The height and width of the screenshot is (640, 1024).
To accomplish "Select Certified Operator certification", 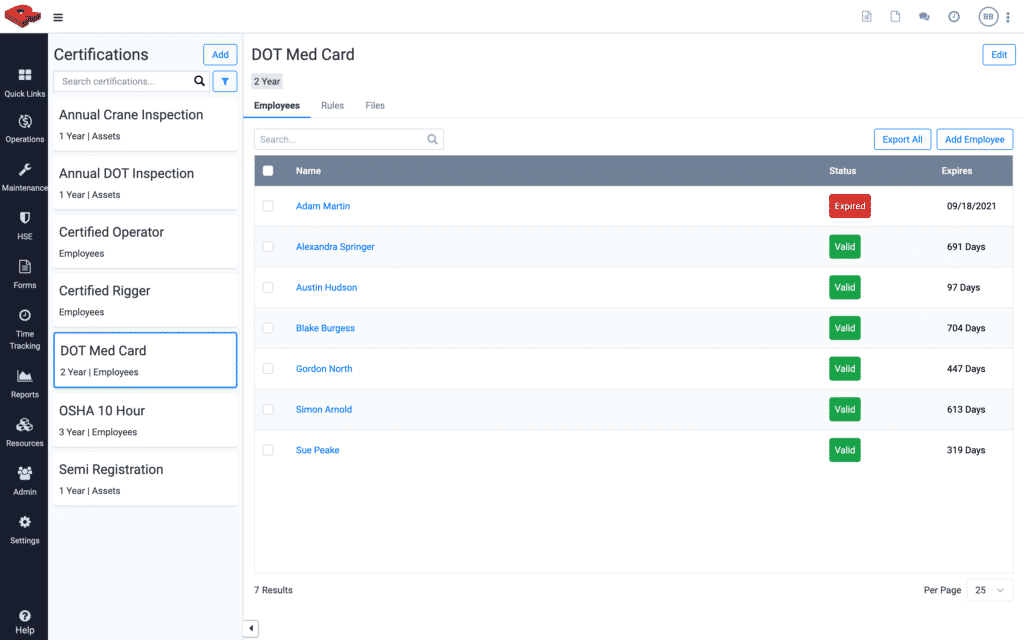I will pyautogui.click(x=145, y=242).
